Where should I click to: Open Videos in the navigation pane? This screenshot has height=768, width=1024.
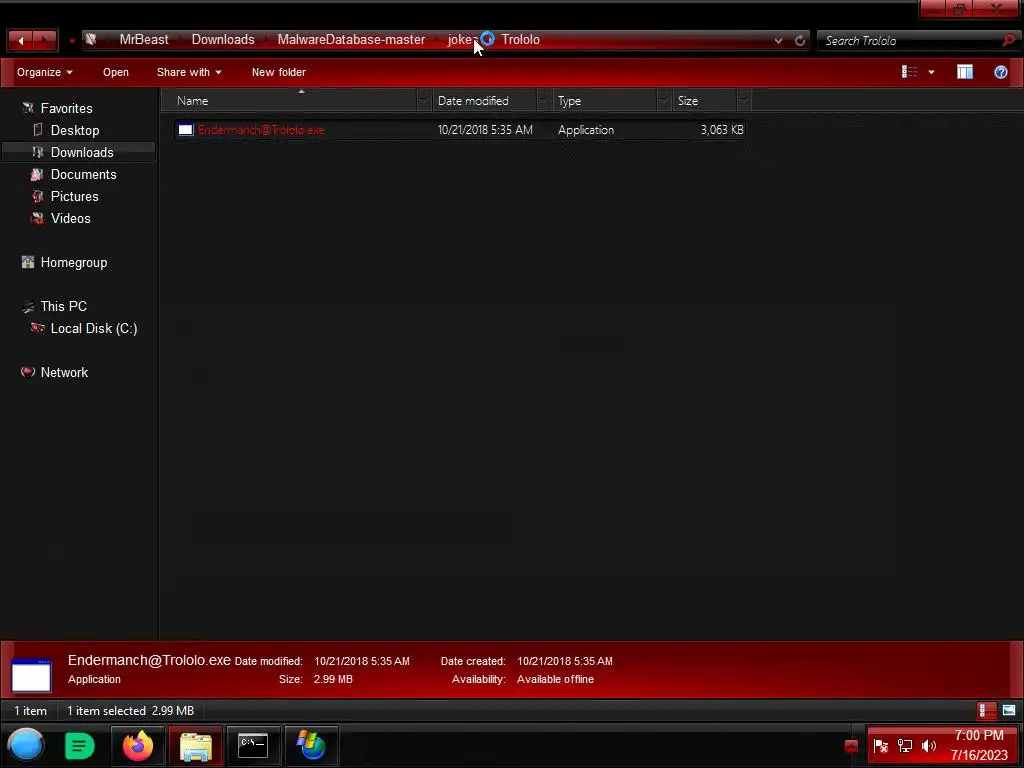click(x=71, y=219)
